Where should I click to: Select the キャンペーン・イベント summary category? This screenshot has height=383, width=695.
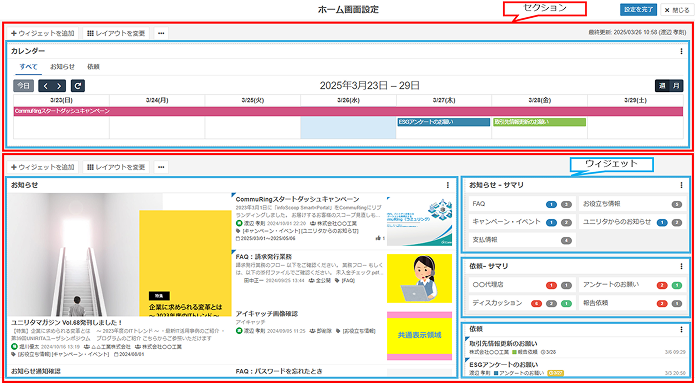tap(522, 222)
